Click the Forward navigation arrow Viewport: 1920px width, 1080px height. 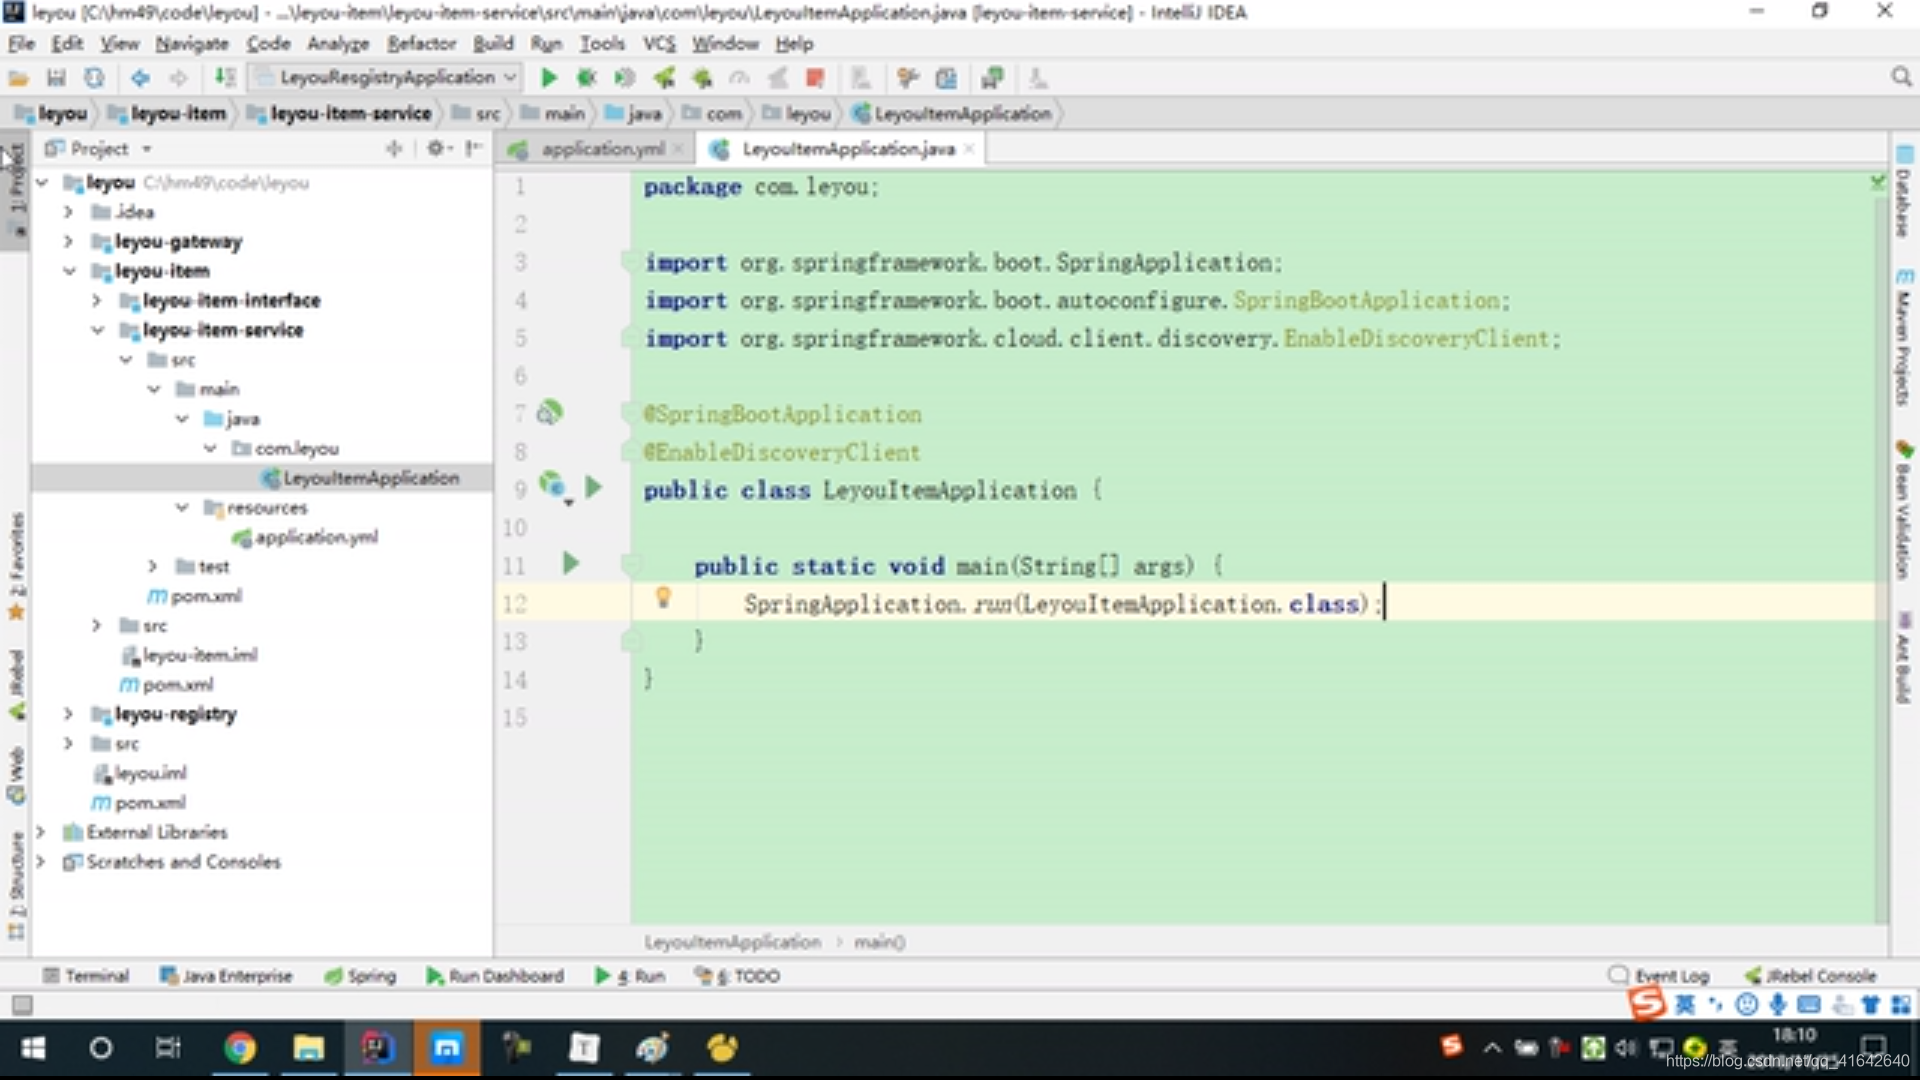tap(178, 78)
